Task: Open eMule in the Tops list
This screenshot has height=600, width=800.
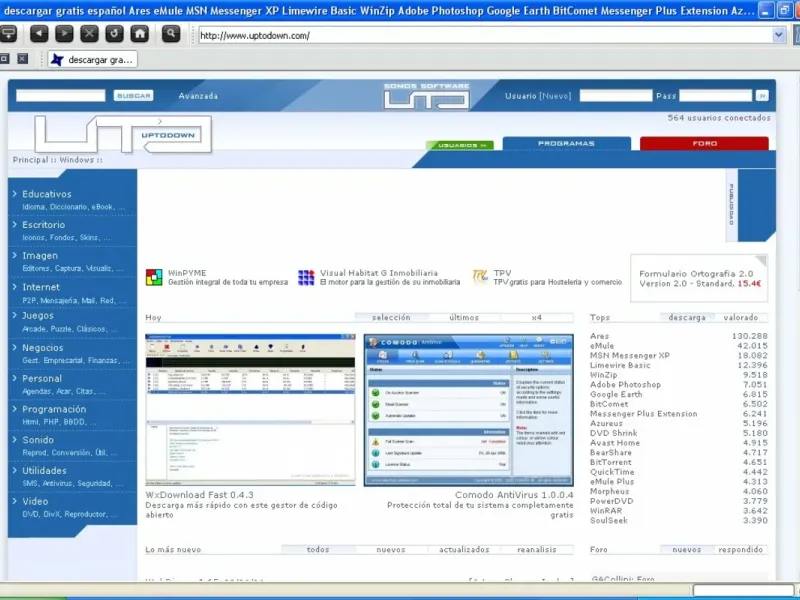Action: [602, 346]
